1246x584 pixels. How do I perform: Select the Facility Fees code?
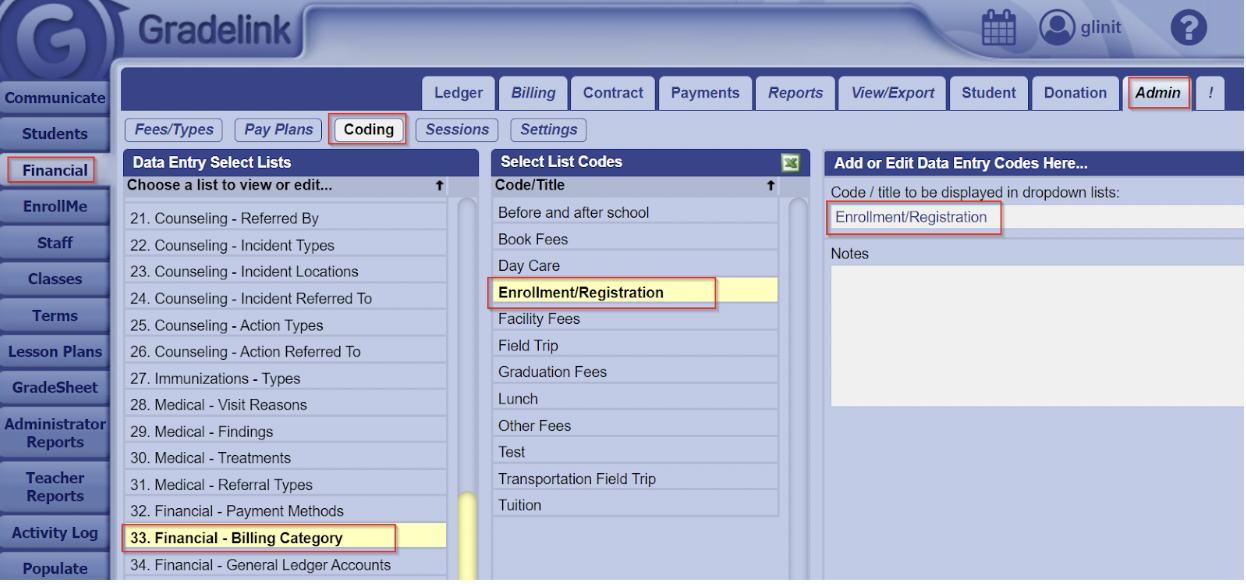pos(635,319)
